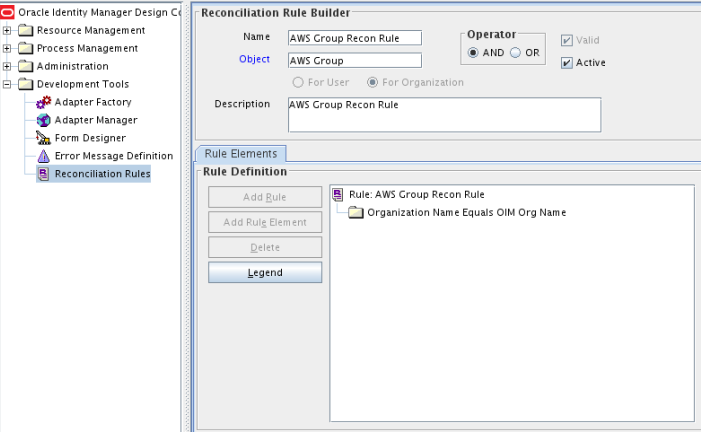Select Administration tree label
Image resolution: width=701 pixels, height=432 pixels.
(72, 66)
